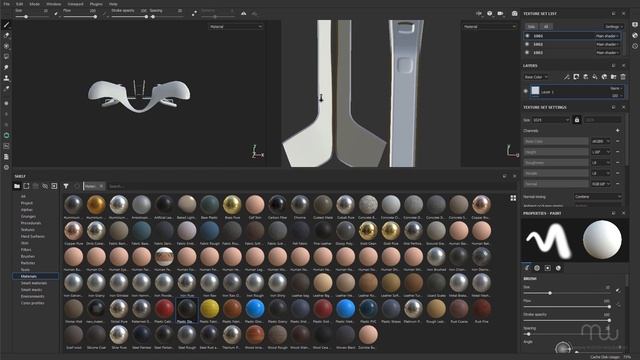Screen dimensions: 640x360
Task: Select the Eraser tool
Action: (x=6, y=36)
